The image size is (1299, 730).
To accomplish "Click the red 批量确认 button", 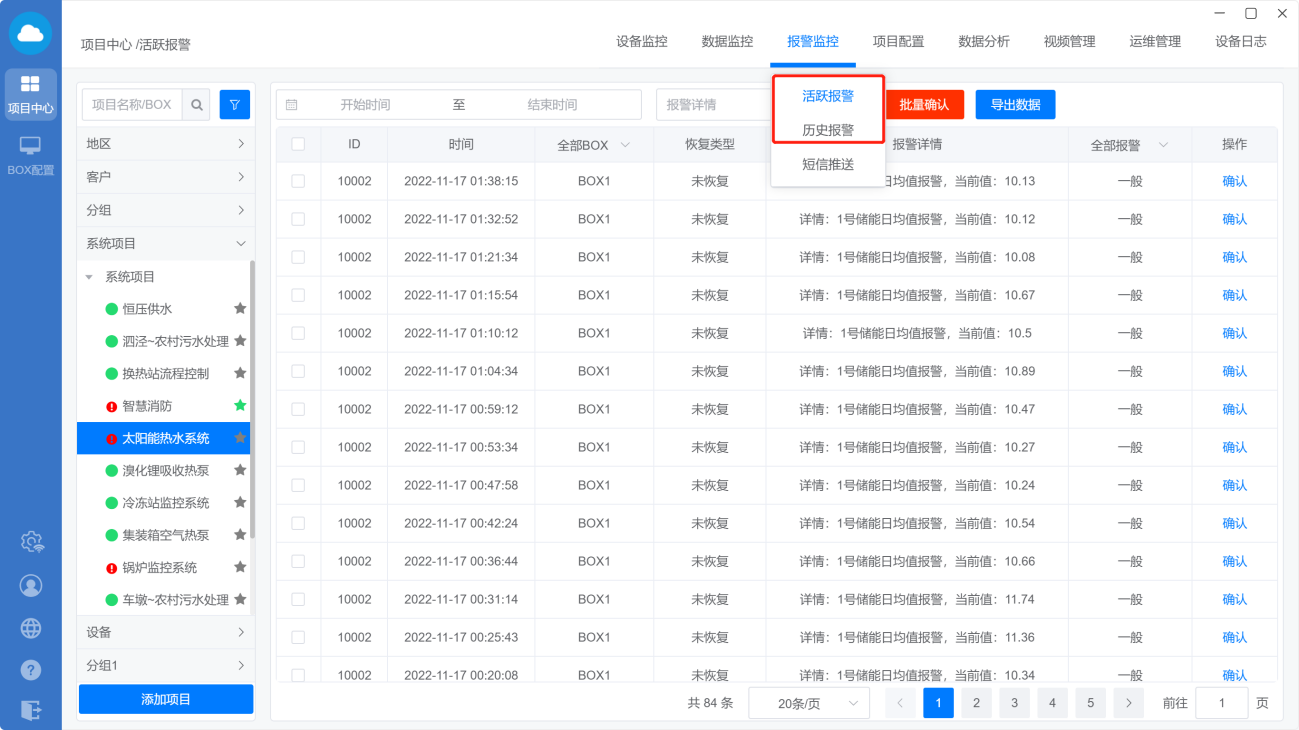I will coord(924,105).
